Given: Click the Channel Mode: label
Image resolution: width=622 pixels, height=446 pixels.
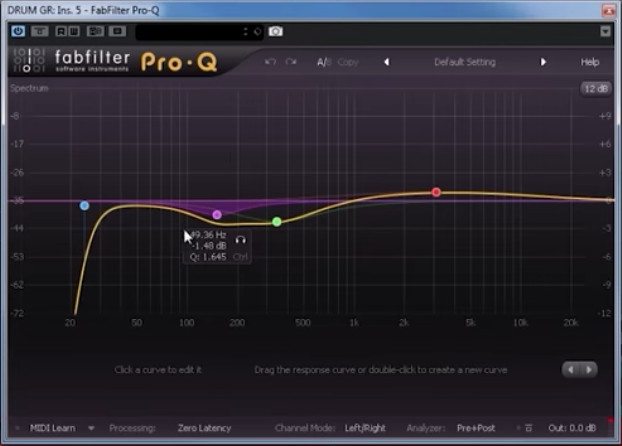Looking at the screenshot, I should (x=305, y=428).
